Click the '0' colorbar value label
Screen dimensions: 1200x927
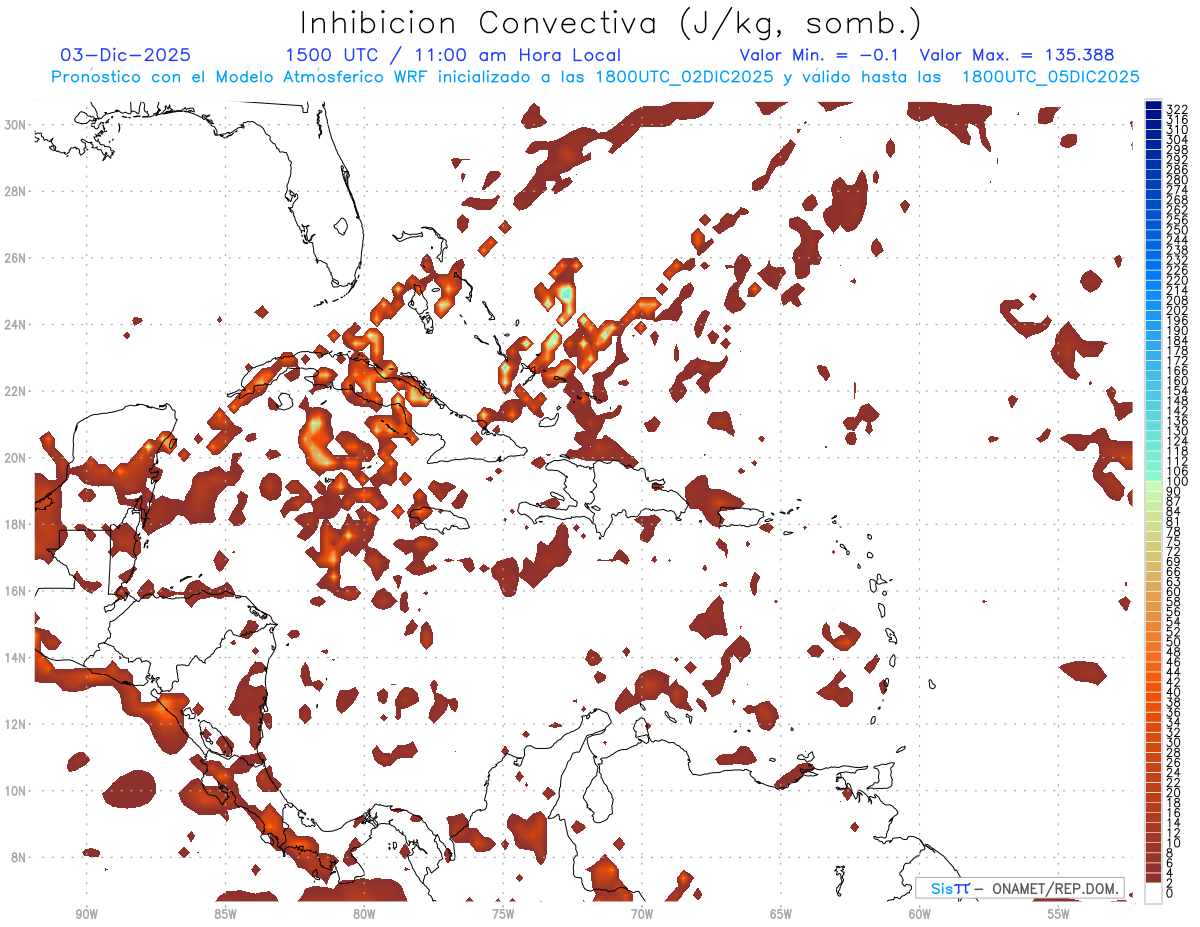[x=1170, y=893]
